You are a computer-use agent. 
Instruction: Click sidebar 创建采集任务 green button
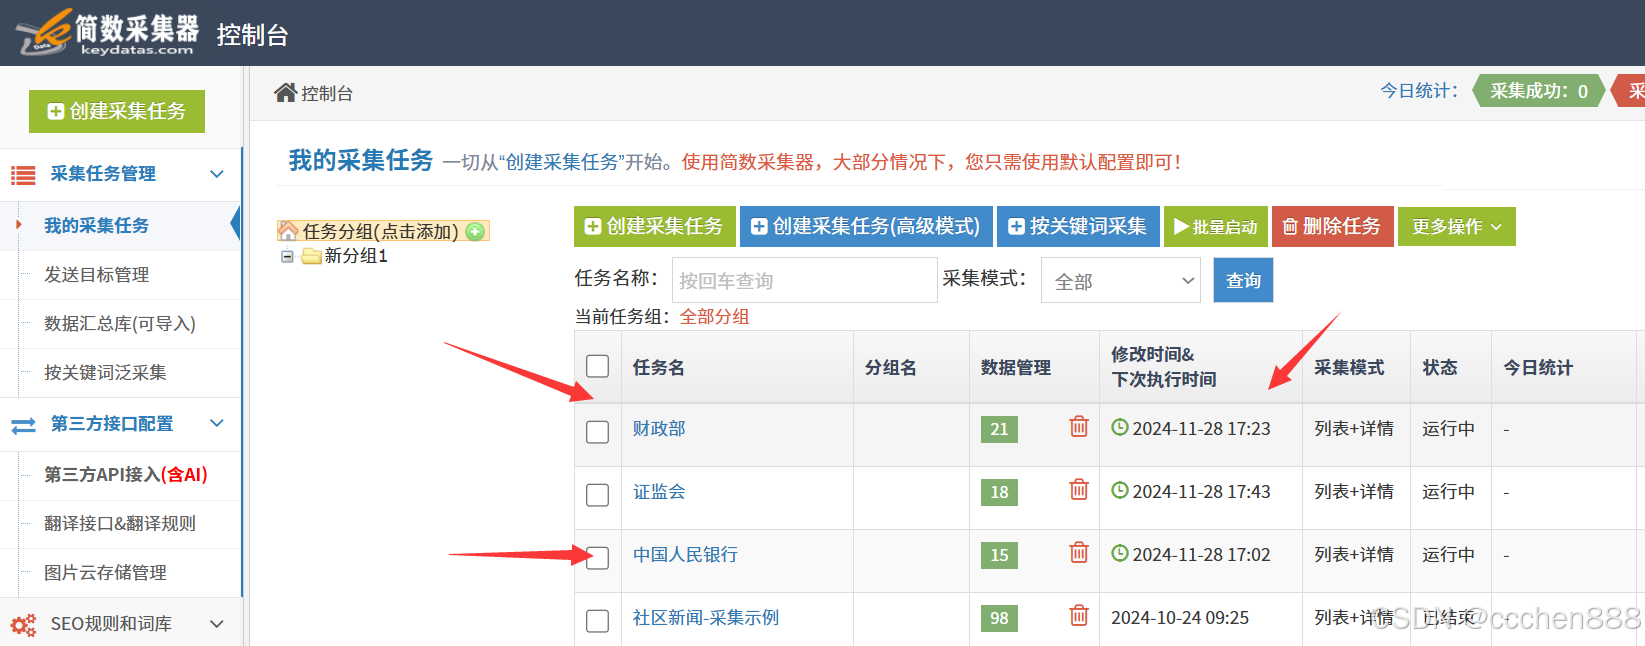click(117, 111)
